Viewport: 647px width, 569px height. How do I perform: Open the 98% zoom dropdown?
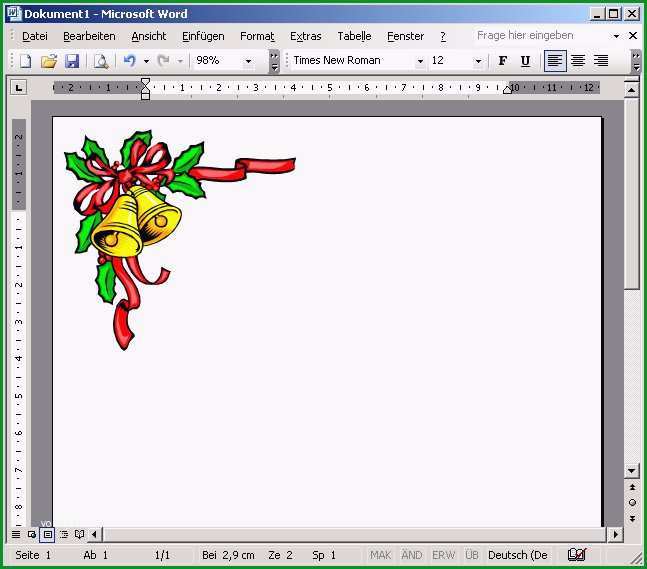248,61
